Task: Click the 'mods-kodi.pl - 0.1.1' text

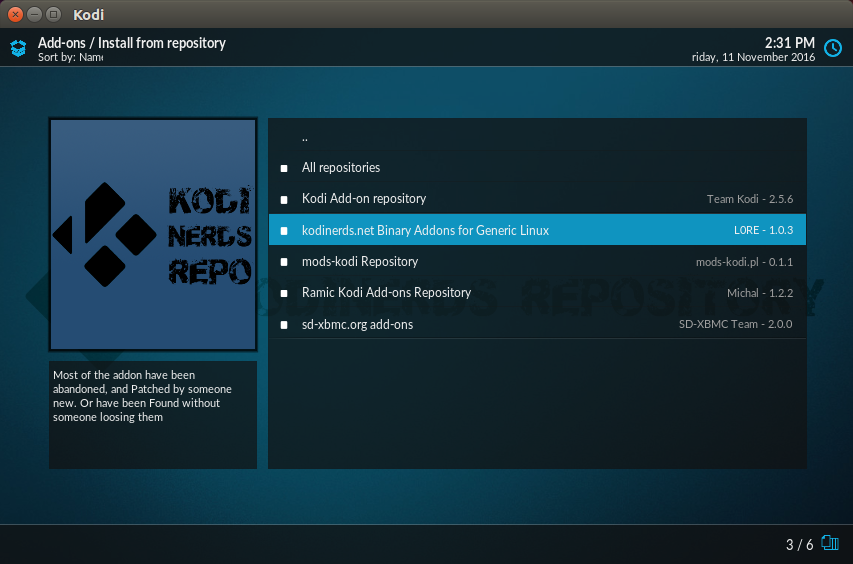Action: tap(744, 262)
